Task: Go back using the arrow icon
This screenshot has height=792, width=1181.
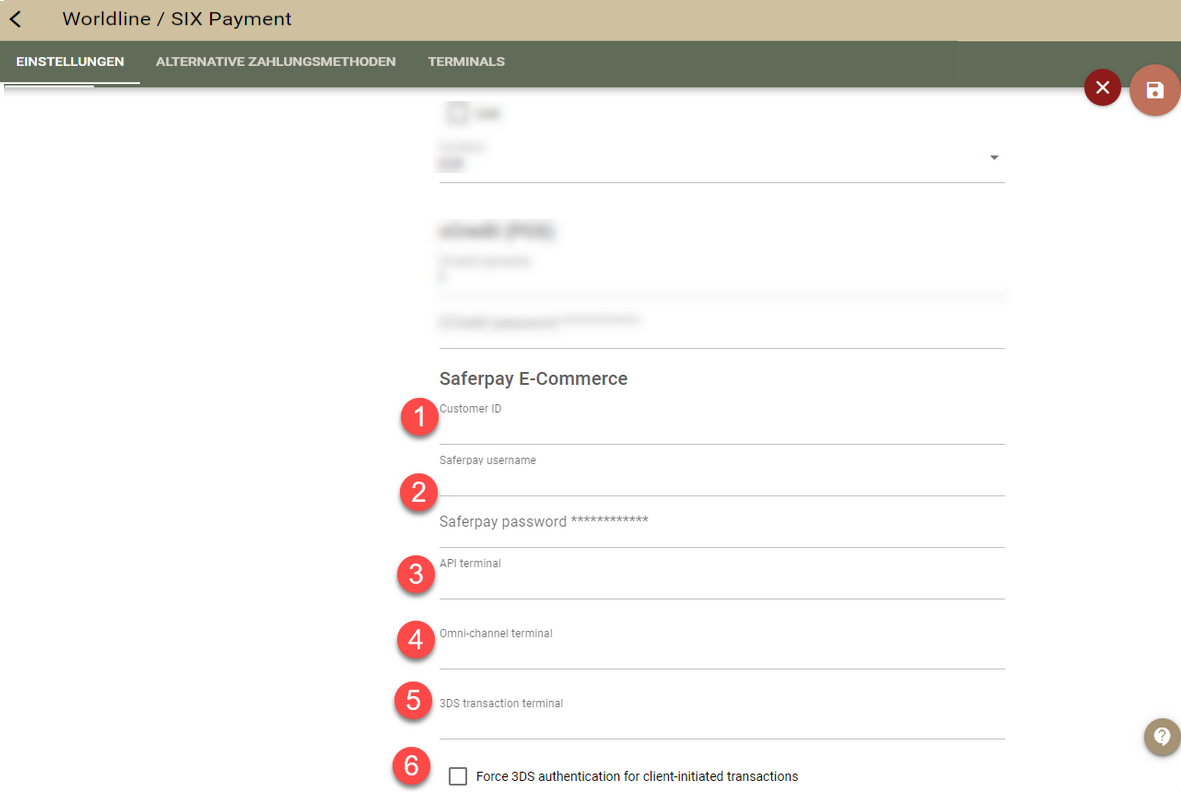Action: pos(16,20)
